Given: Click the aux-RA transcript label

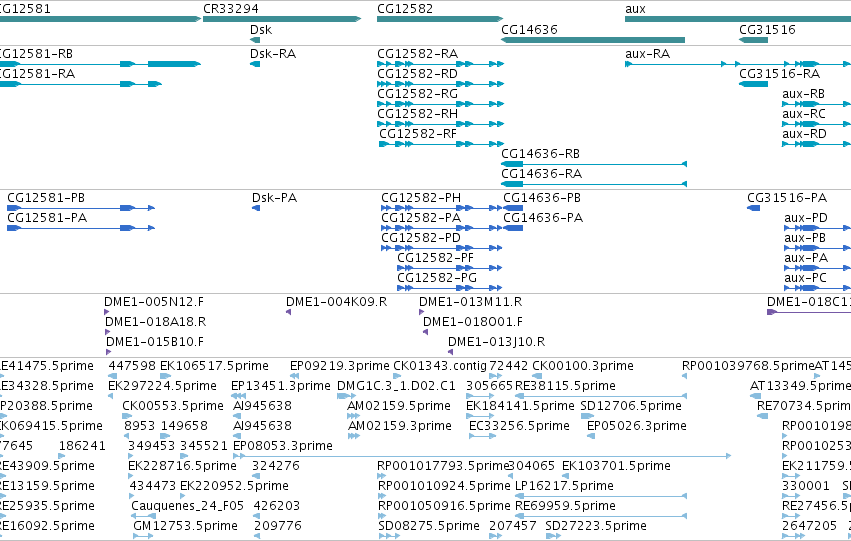Looking at the screenshot, I should coord(647,54).
